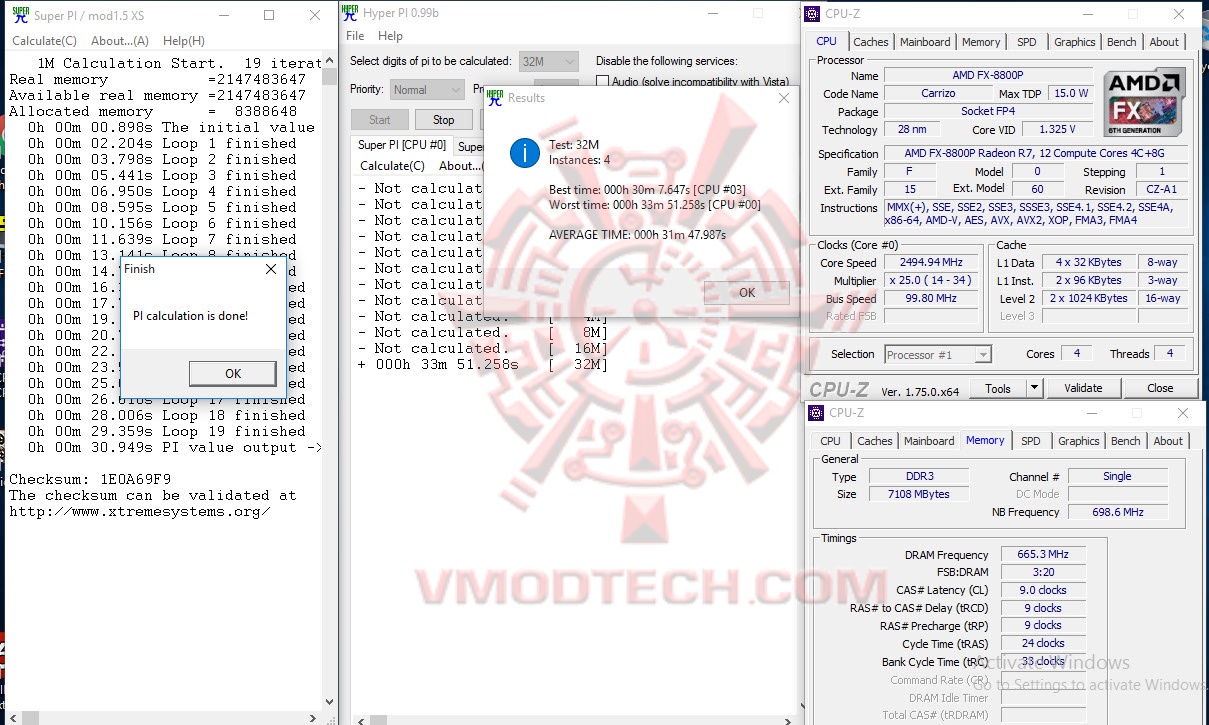Click the AVERAGE TIME 000h 31m 47.987s text
Screen dimensions: 1209x725
(x=637, y=235)
